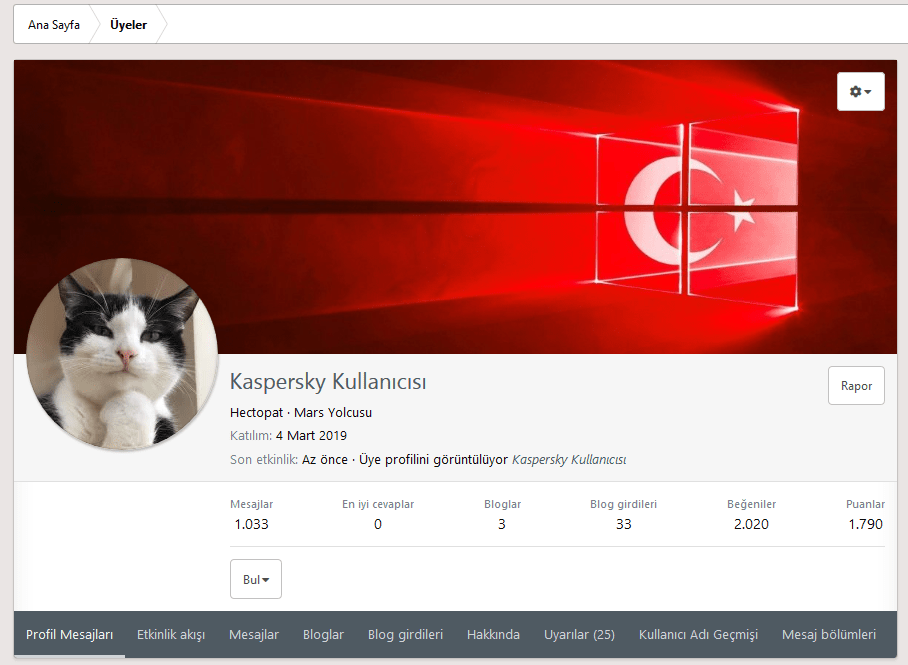Click the Bloglar count 3
908x665 pixels.
coord(501,524)
